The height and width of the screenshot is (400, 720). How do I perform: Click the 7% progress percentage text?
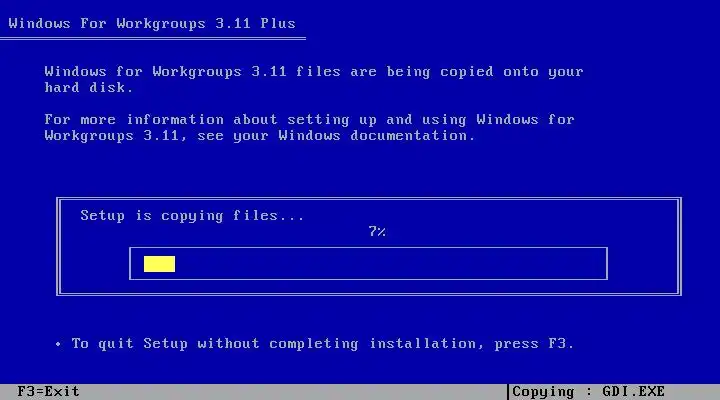[x=377, y=231]
